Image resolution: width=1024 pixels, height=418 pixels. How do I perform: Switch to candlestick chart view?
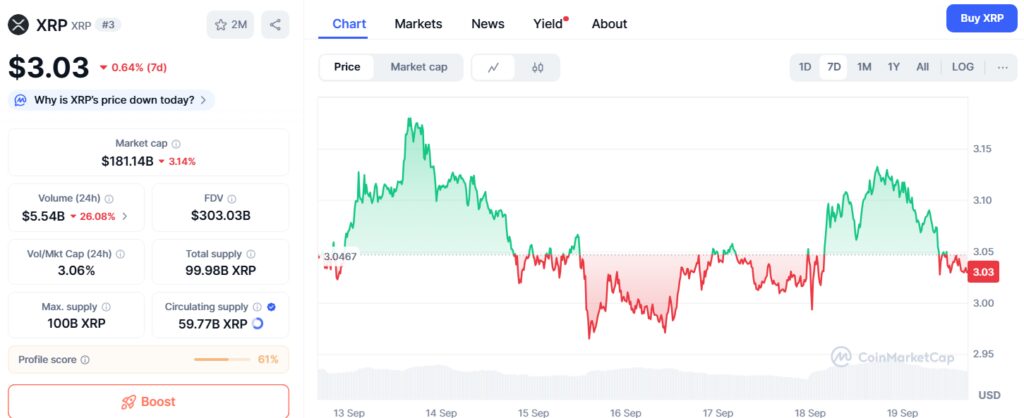537,68
